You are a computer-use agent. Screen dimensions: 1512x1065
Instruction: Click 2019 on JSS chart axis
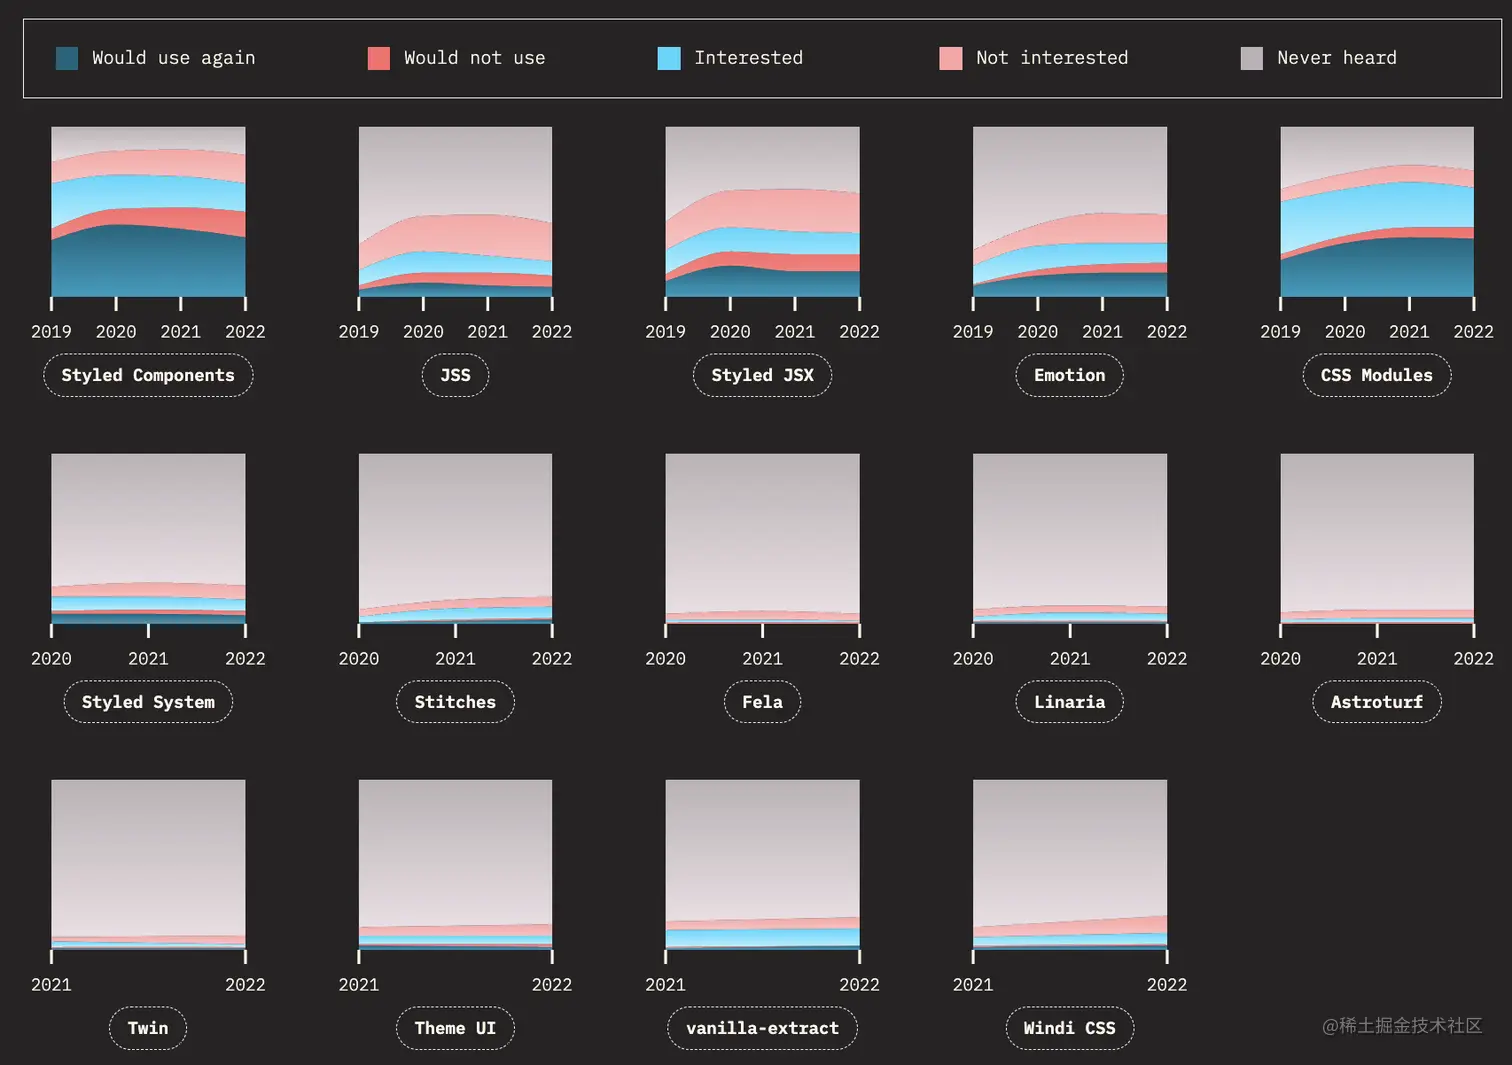pyautogui.click(x=359, y=332)
